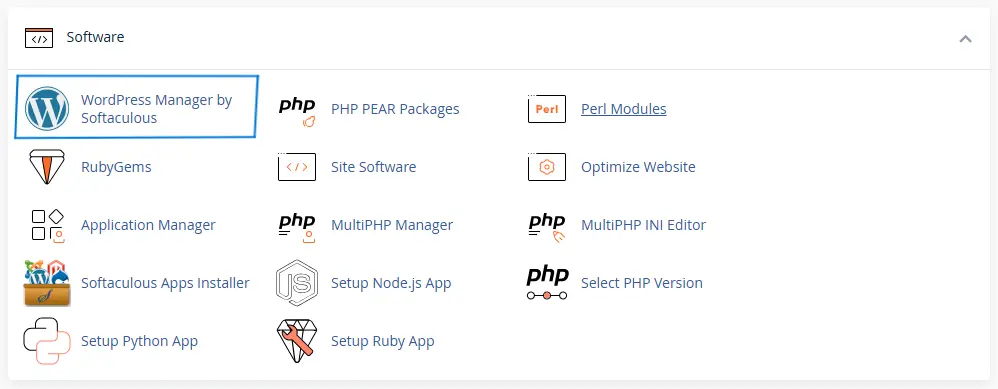
Task: Open PHP PEAR Packages link
Action: point(395,109)
